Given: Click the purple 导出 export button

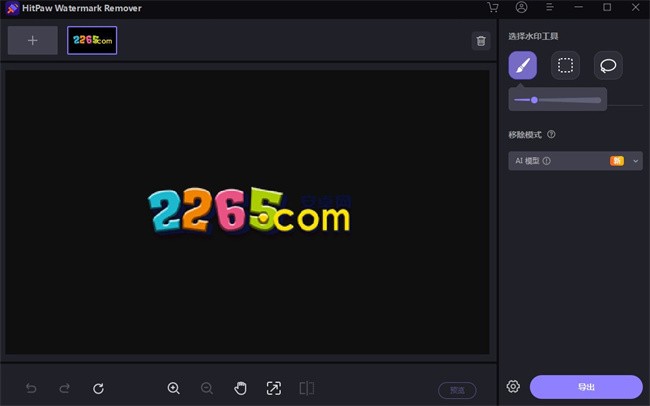Looking at the screenshot, I should (586, 387).
